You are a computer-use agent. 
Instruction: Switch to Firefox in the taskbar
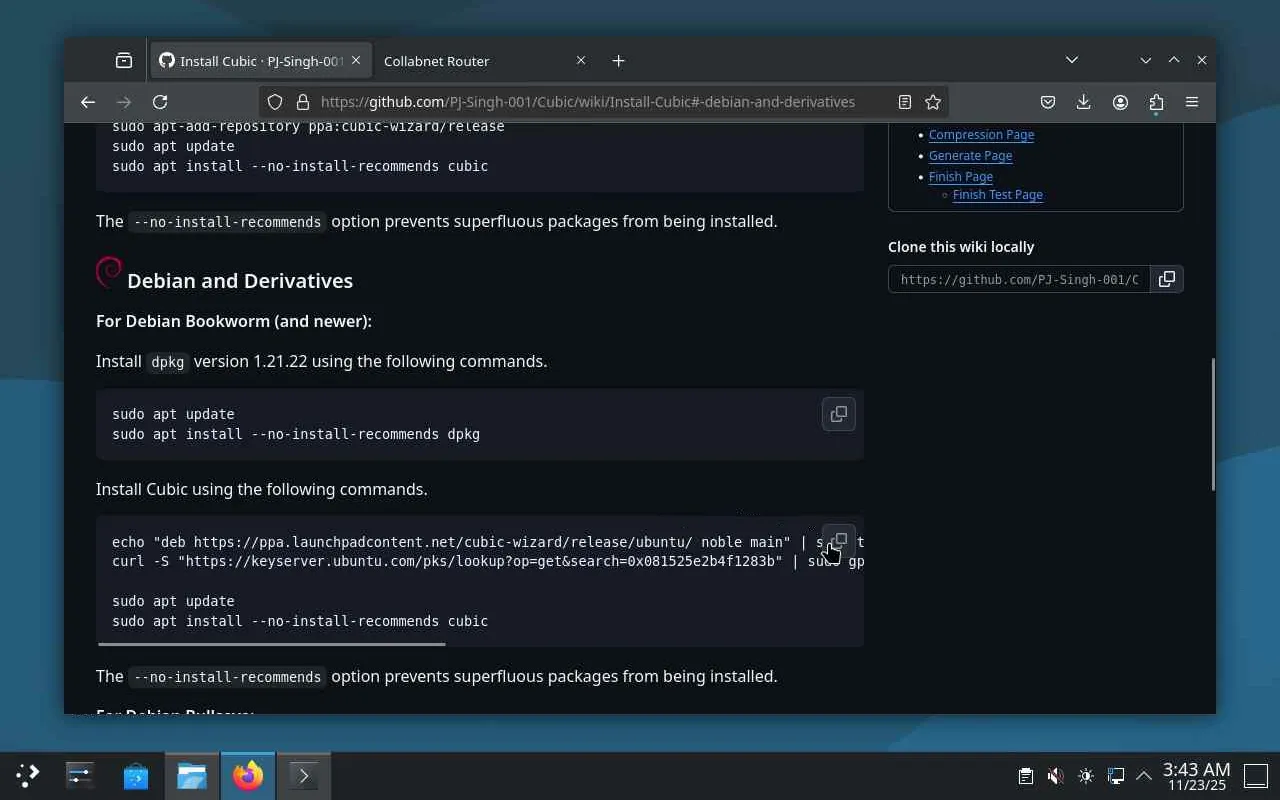click(x=248, y=775)
